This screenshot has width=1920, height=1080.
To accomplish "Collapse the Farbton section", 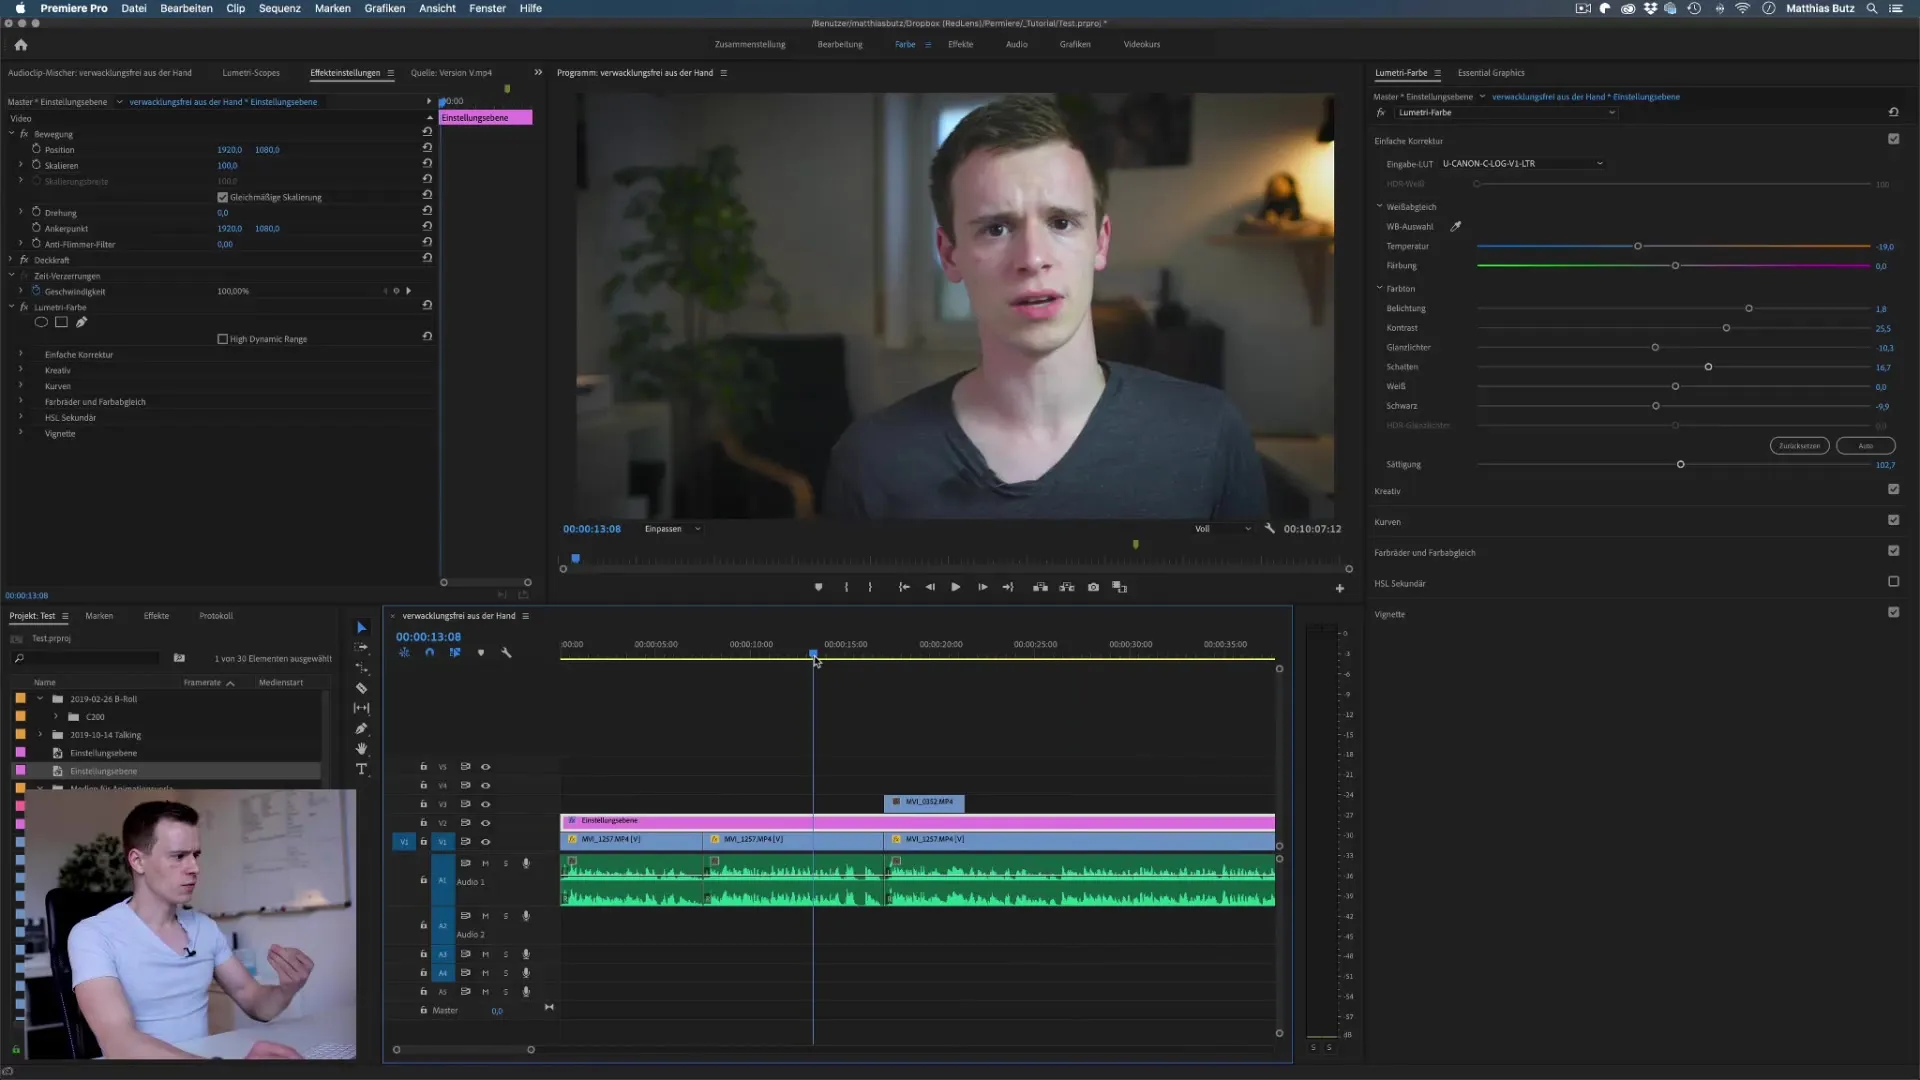I will pos(1379,288).
